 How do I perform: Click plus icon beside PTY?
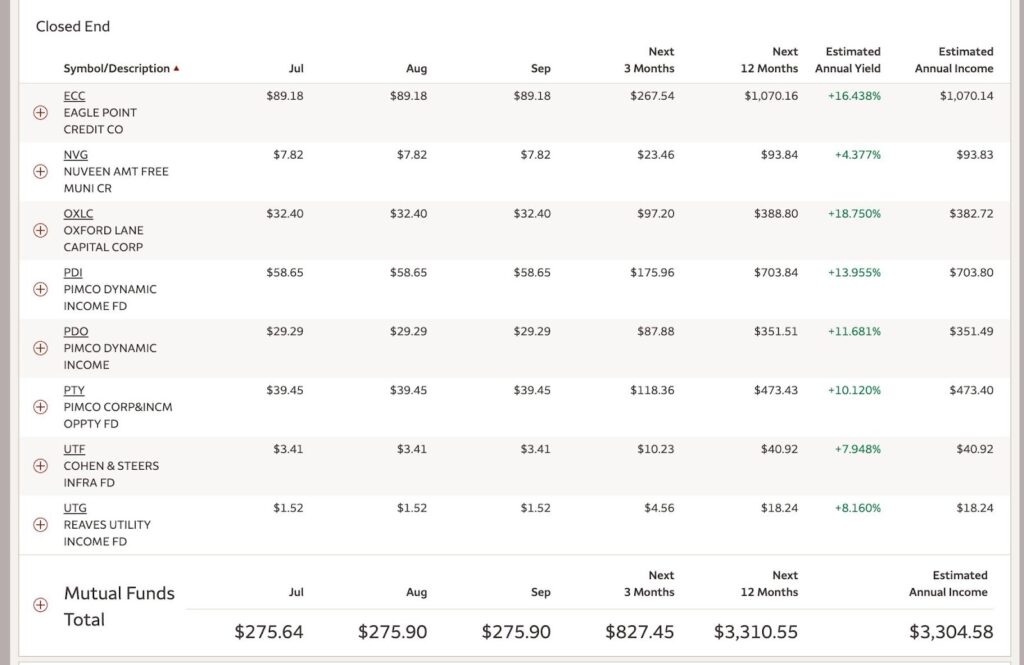(x=41, y=407)
